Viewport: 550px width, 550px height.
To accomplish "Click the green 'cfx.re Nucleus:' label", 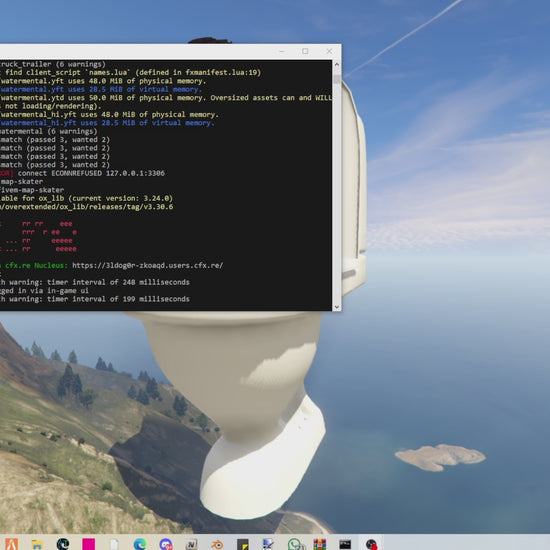I will click(36, 266).
